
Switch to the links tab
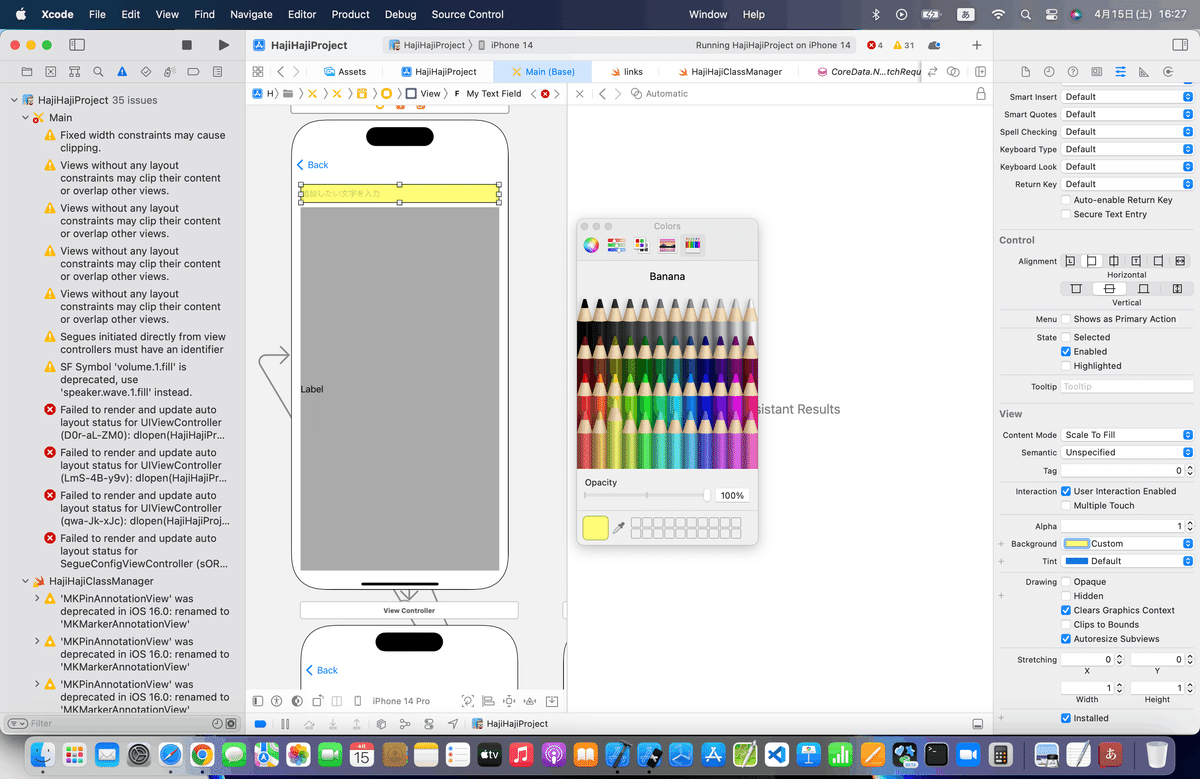(x=625, y=72)
